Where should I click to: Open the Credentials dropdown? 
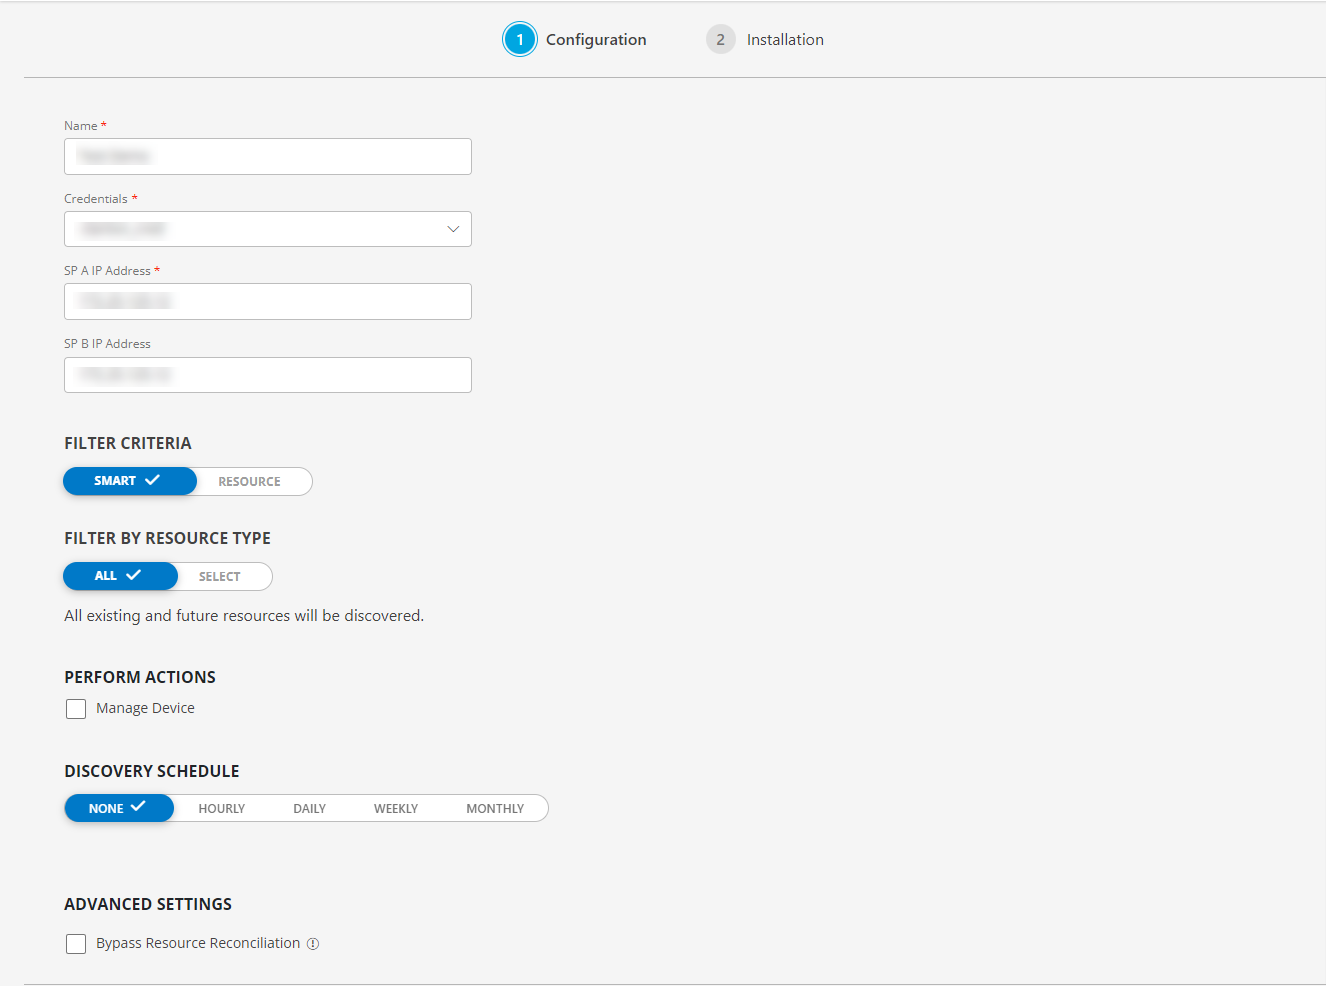pos(267,229)
